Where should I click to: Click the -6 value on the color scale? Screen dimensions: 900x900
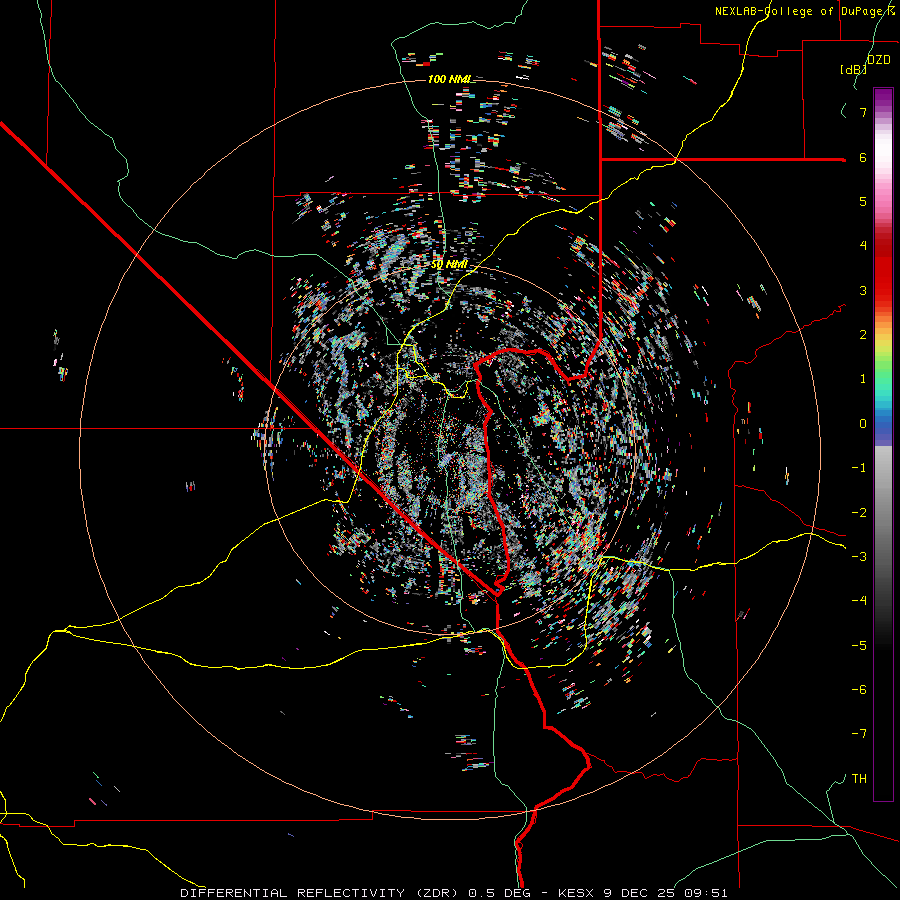pos(859,690)
